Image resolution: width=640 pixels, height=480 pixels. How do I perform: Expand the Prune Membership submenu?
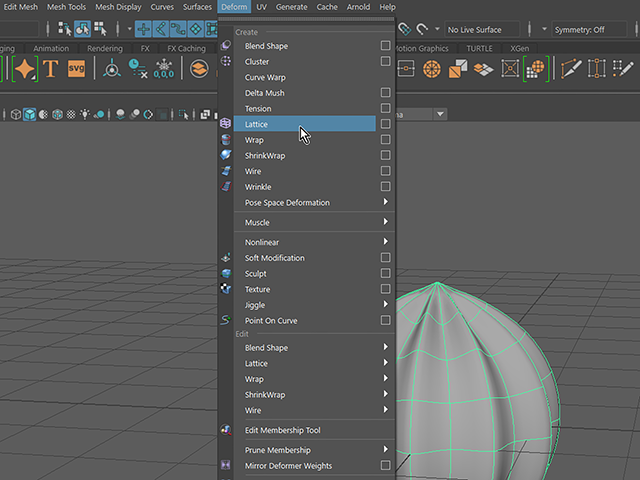[314, 450]
